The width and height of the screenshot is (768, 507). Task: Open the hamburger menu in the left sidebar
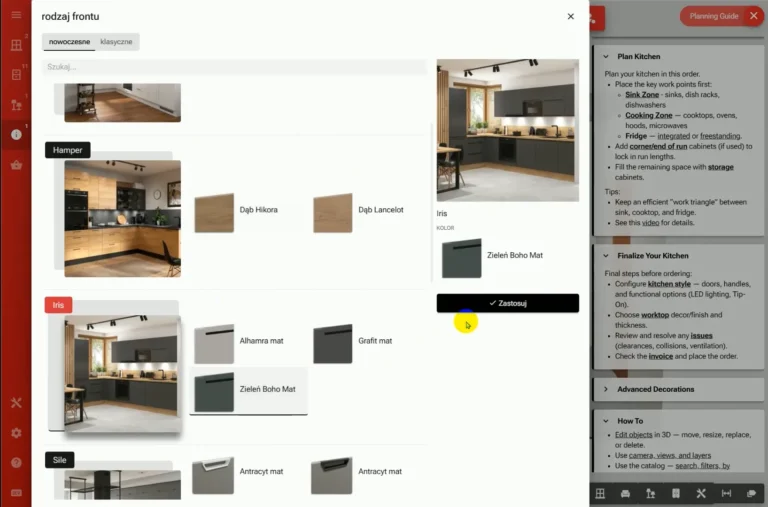click(15, 16)
